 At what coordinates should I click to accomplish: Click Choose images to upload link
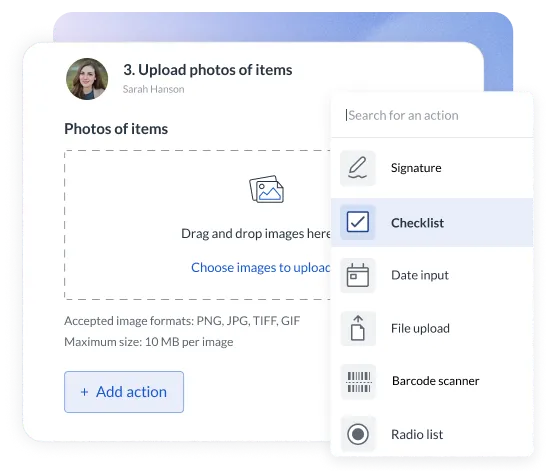261,268
